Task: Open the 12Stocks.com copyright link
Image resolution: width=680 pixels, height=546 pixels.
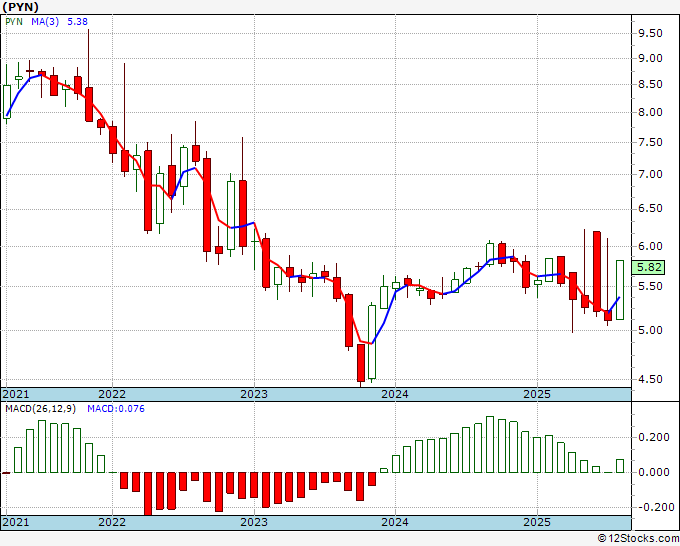Action: 638,539
